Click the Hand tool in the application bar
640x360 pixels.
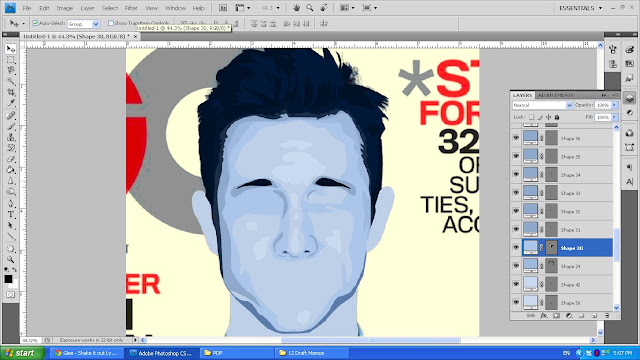[296, 8]
